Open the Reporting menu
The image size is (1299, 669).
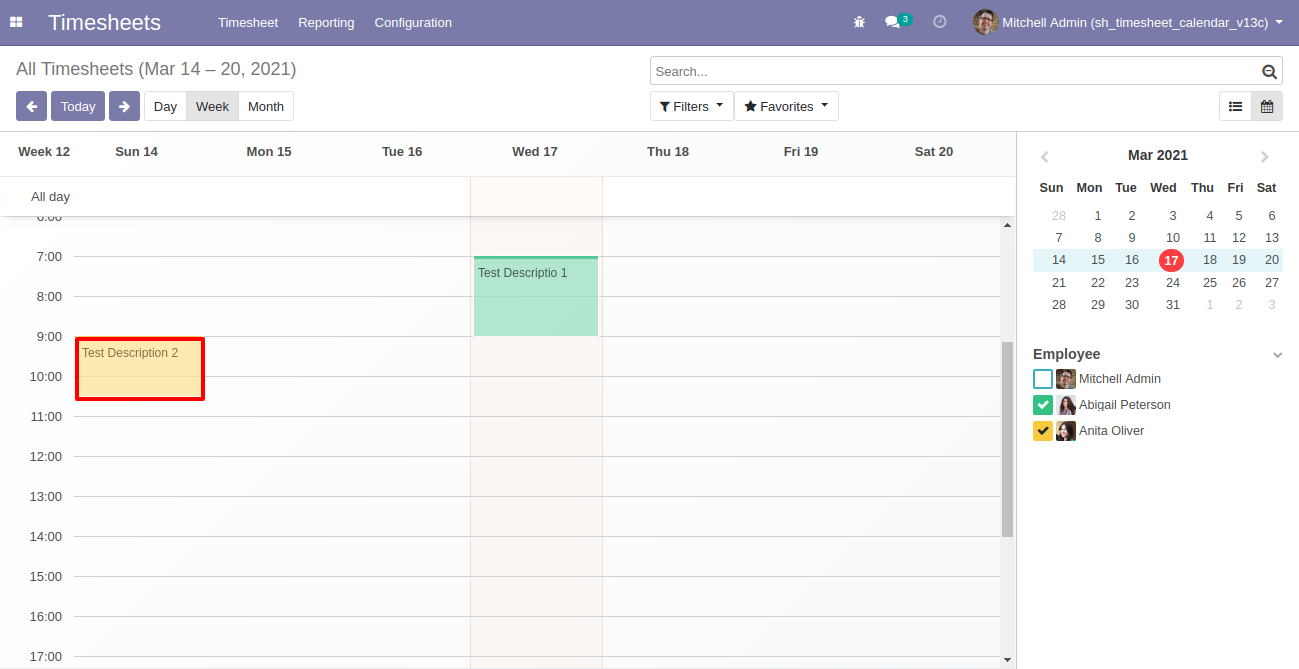[x=326, y=22]
